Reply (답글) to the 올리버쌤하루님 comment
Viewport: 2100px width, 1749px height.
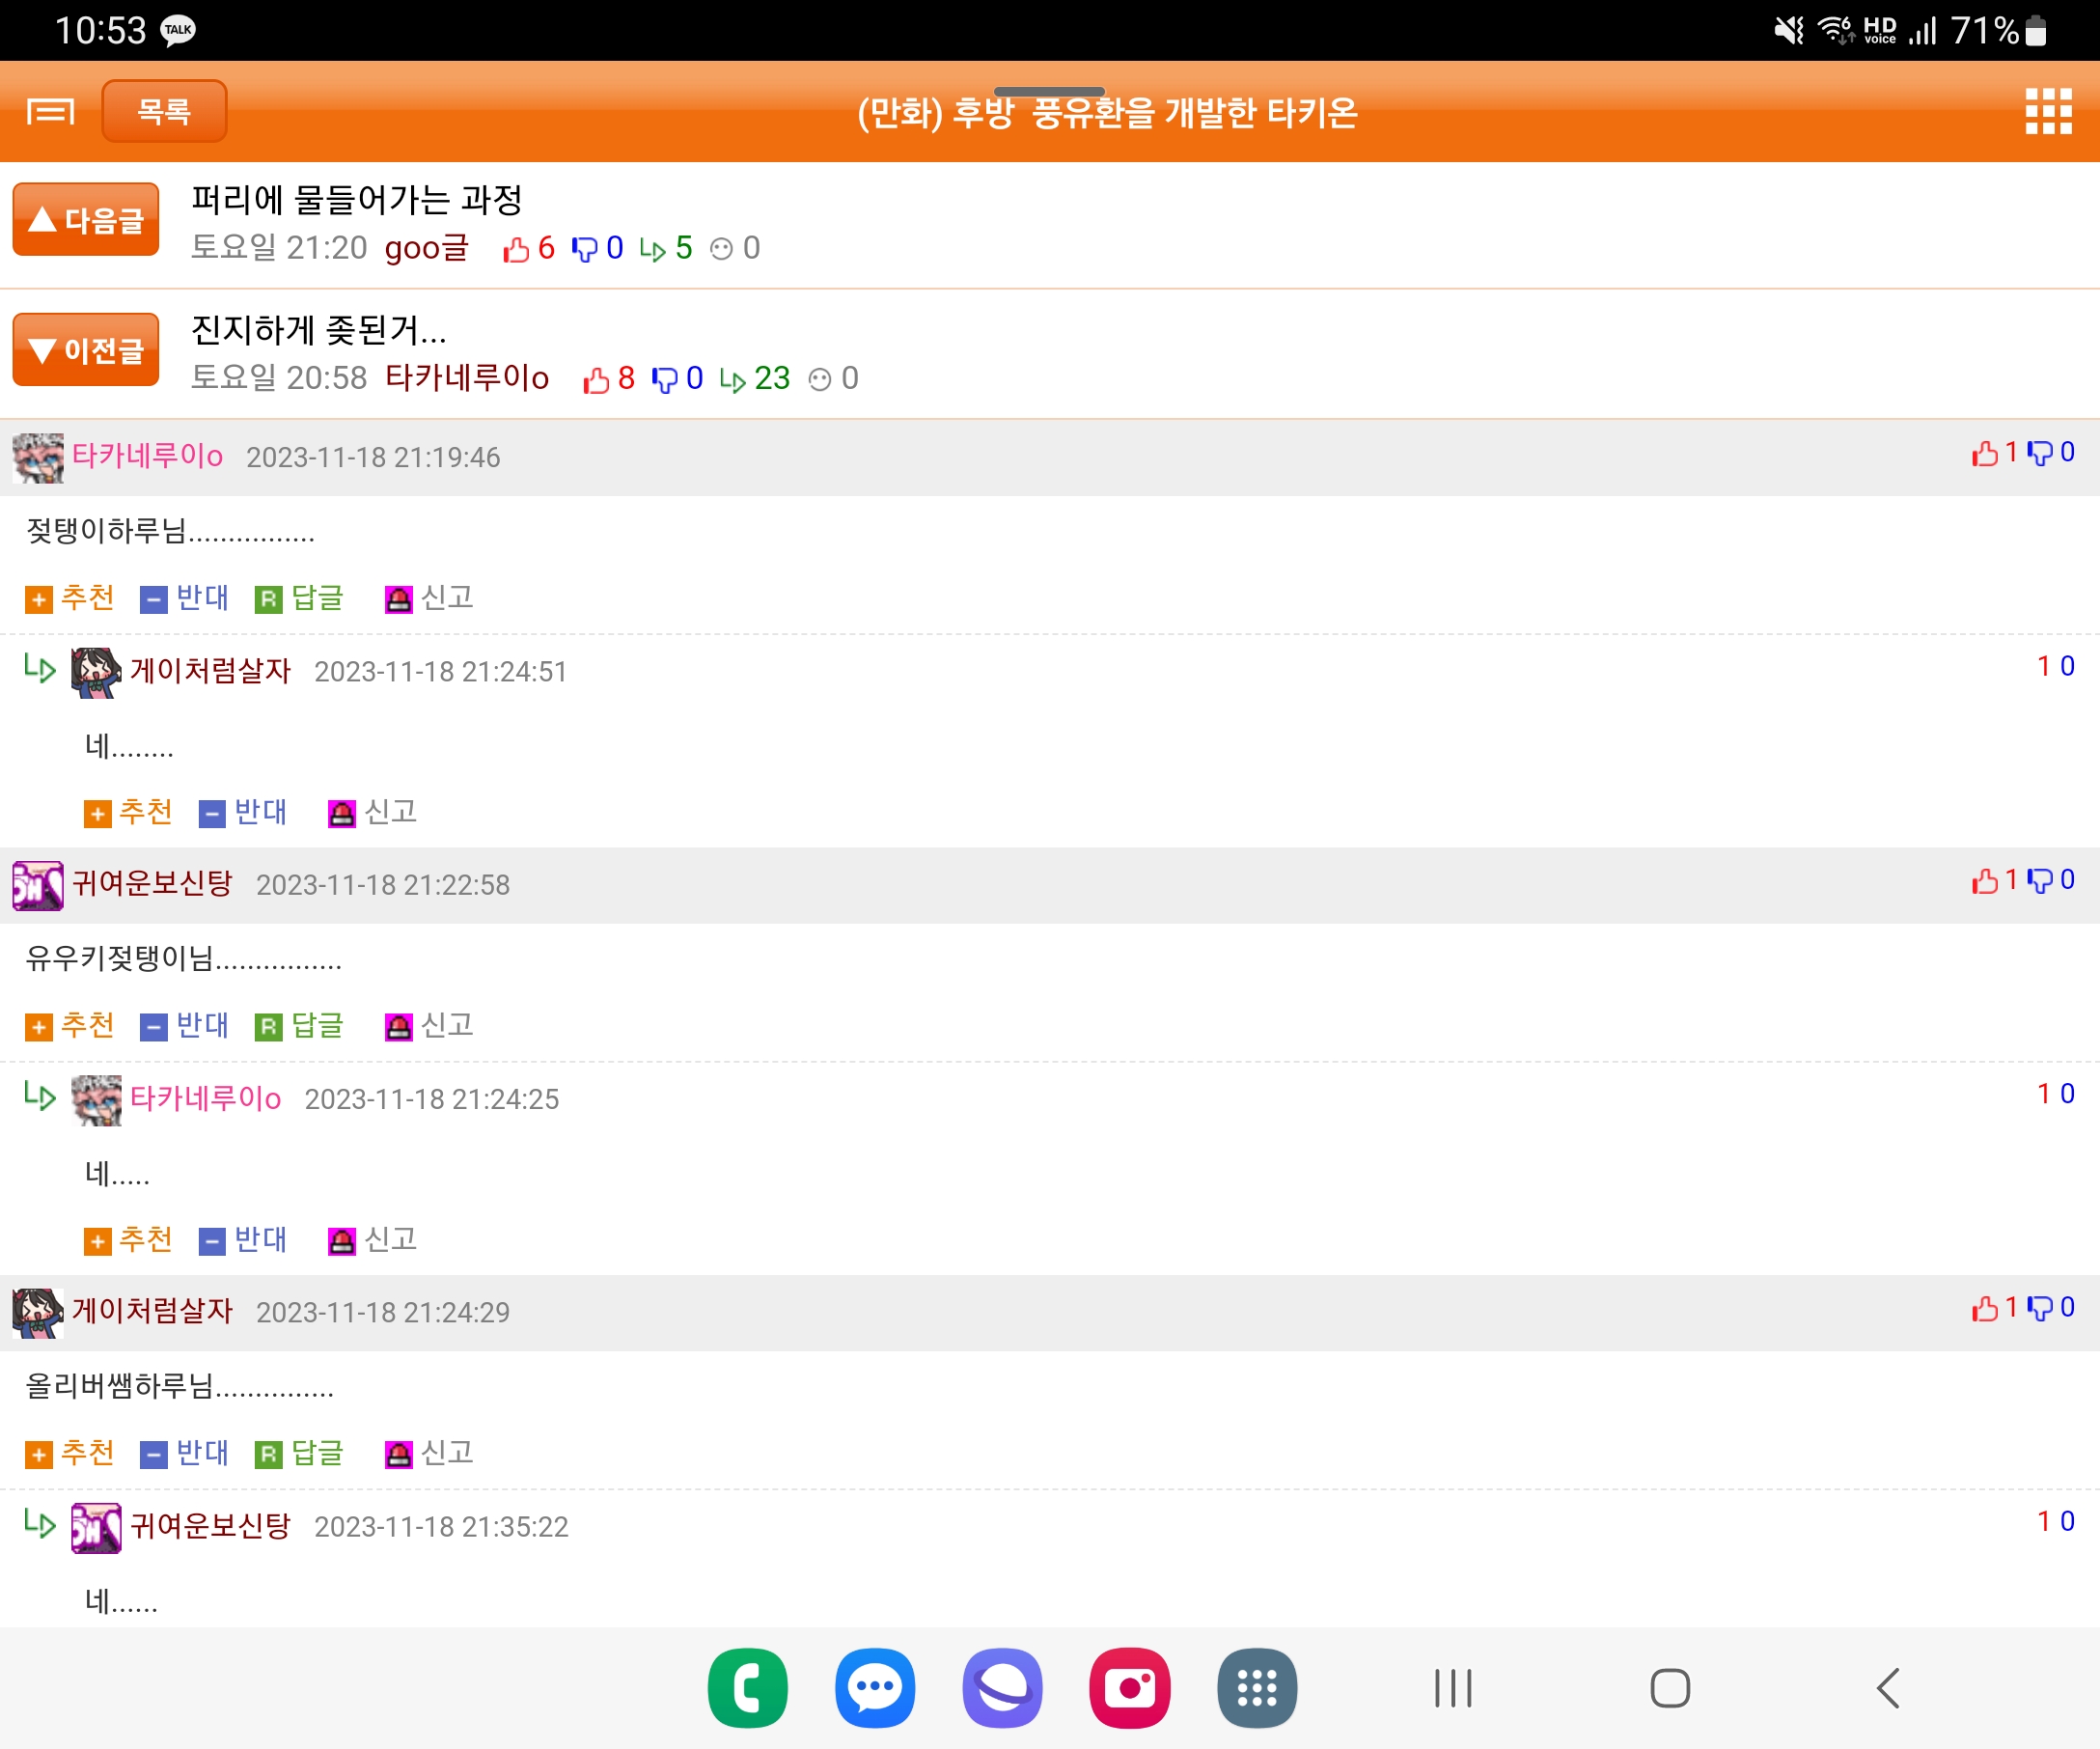(300, 1453)
